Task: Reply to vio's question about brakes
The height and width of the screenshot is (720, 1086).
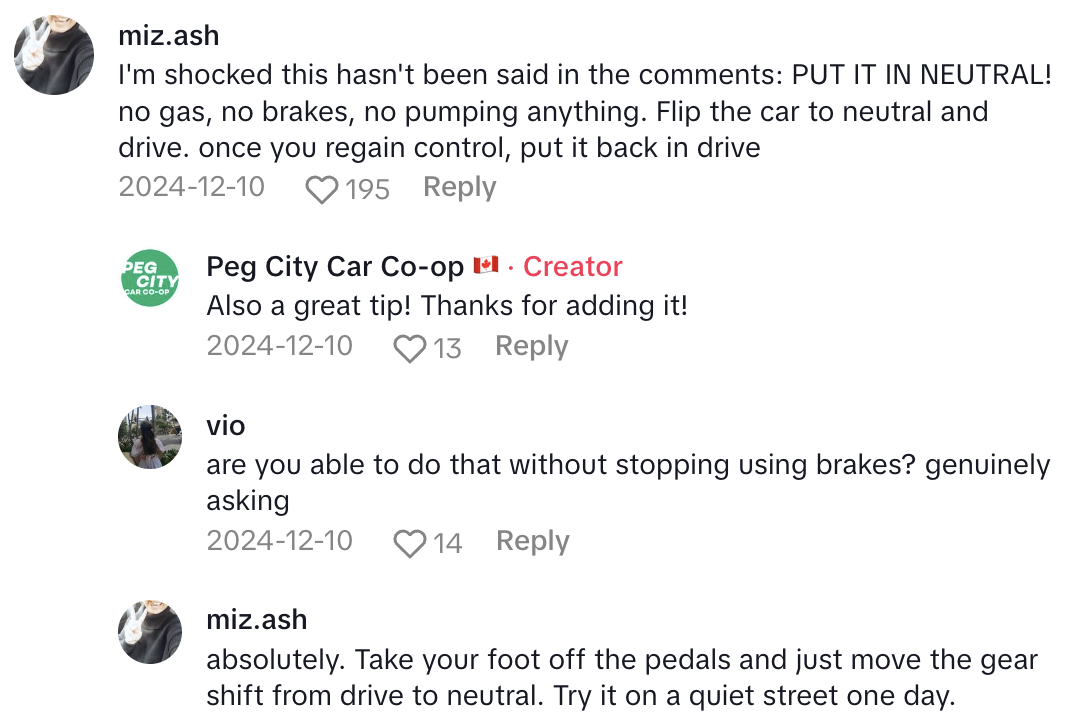Action: [x=532, y=541]
